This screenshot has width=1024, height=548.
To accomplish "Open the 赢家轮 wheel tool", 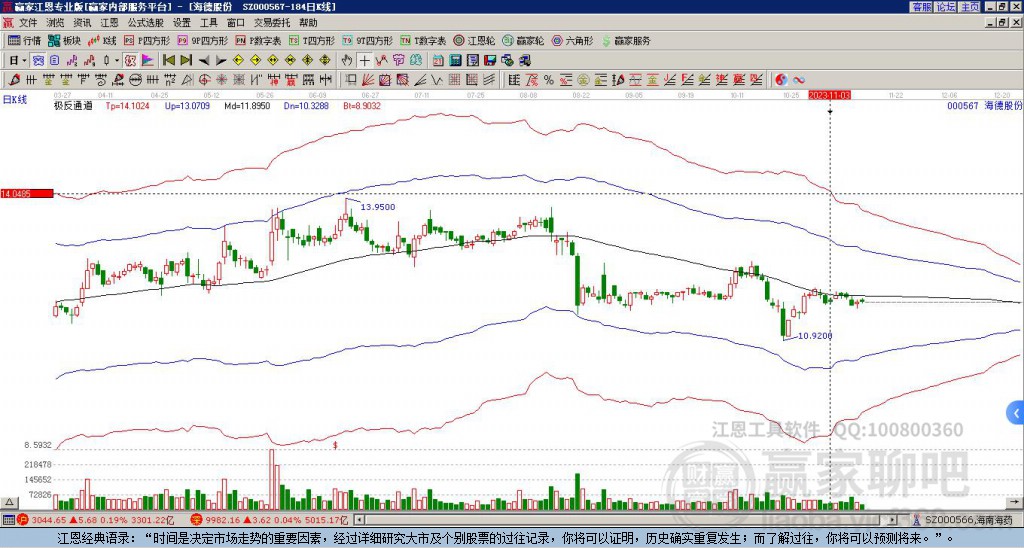I will point(523,40).
